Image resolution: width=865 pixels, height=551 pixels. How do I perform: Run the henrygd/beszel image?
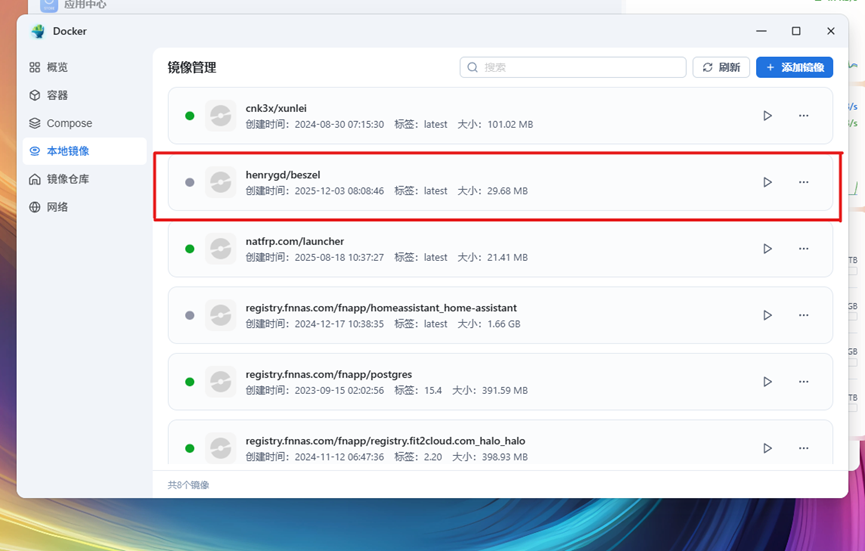click(767, 182)
